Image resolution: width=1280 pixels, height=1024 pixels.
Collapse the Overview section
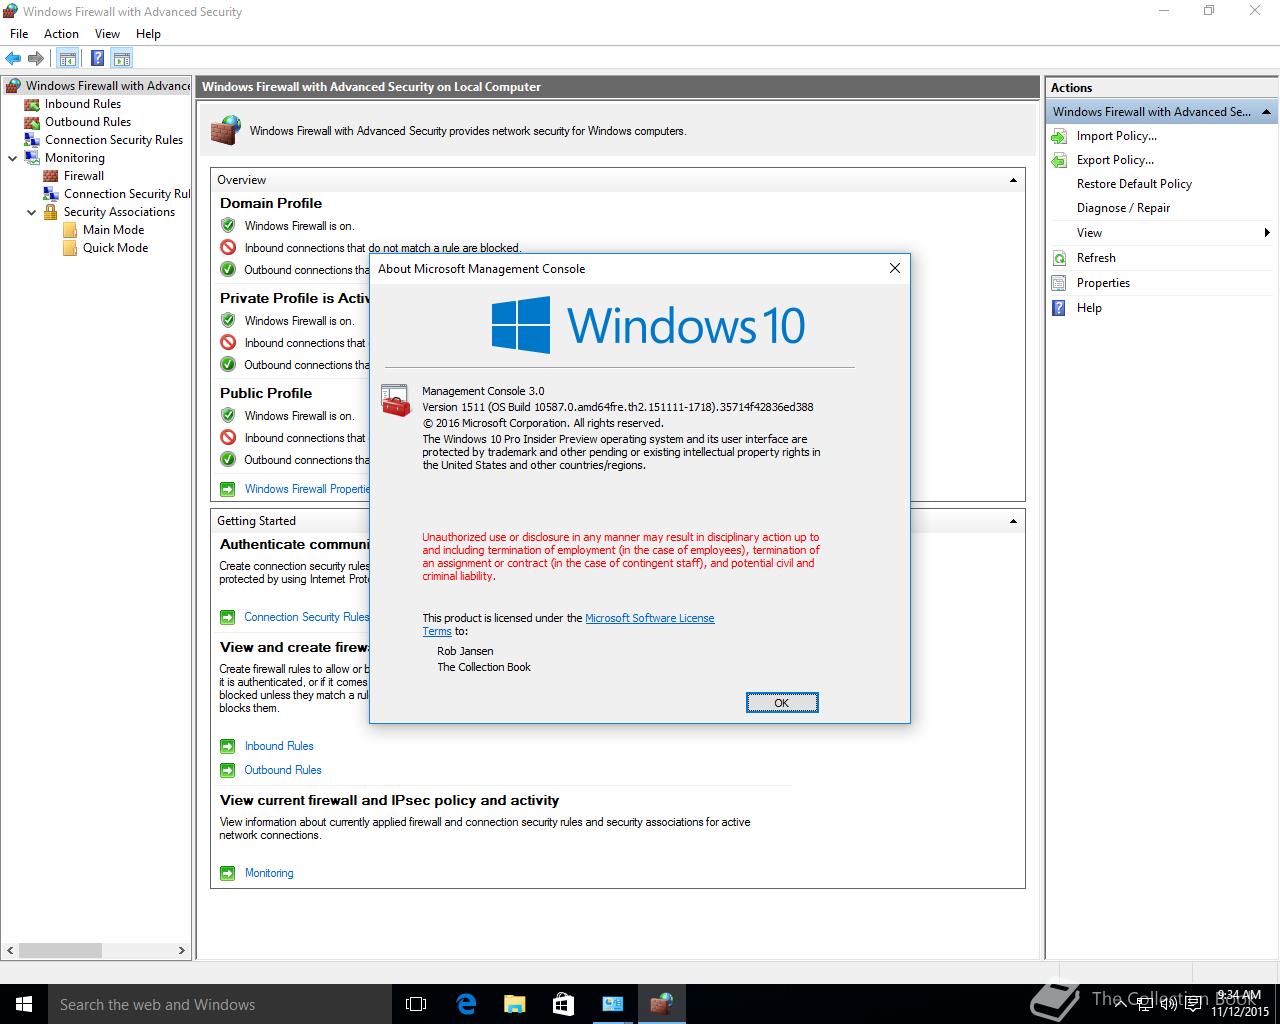pos(1013,180)
